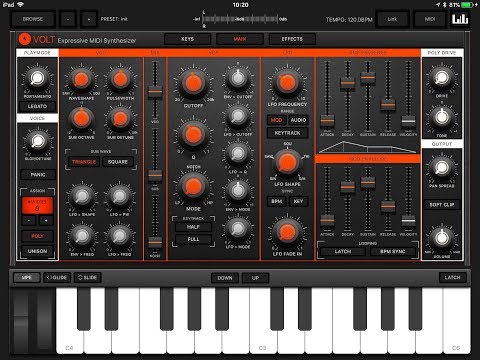The image size is (480, 360).
Task: Click the PORTAMENTO knob
Action: click(x=37, y=79)
